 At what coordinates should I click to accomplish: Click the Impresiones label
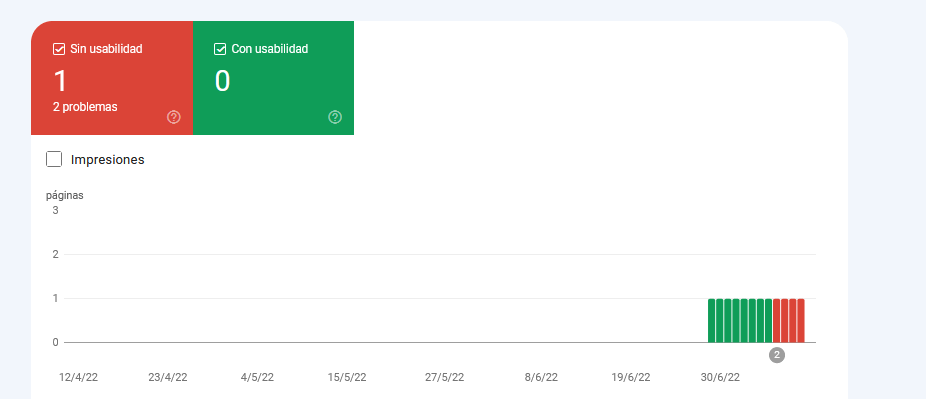click(107, 159)
